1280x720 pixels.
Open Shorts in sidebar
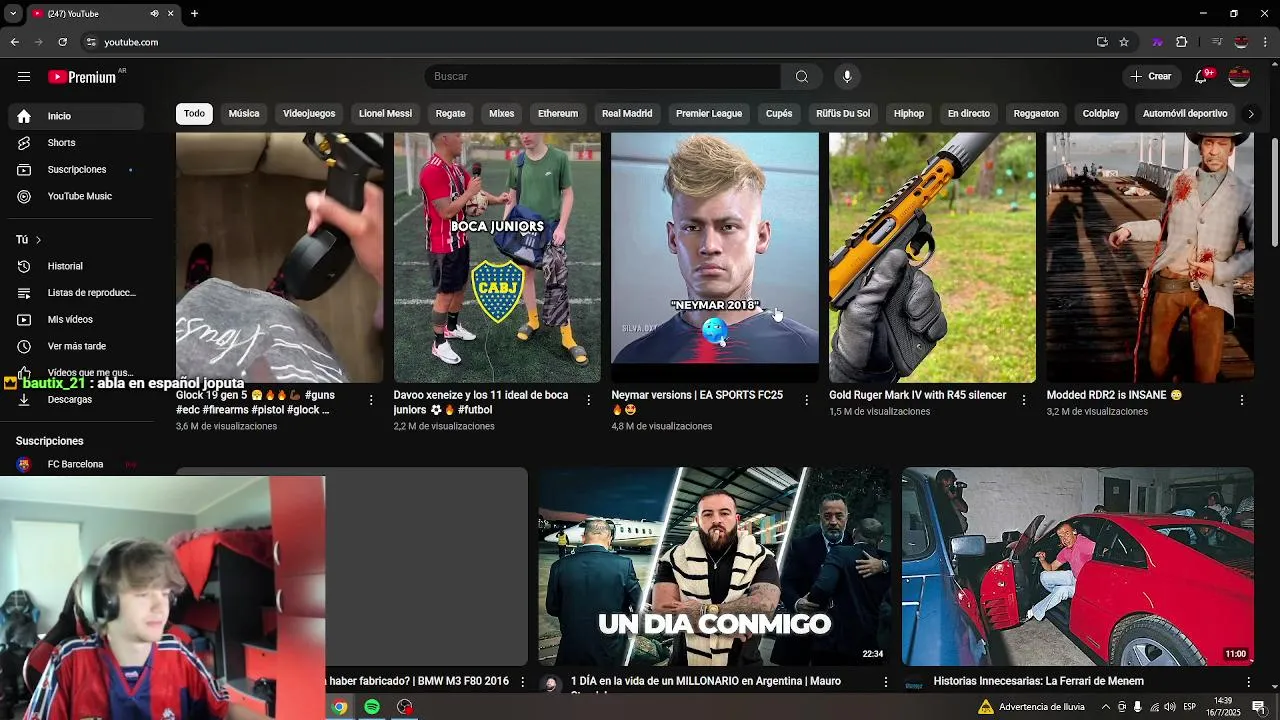(x=76, y=143)
